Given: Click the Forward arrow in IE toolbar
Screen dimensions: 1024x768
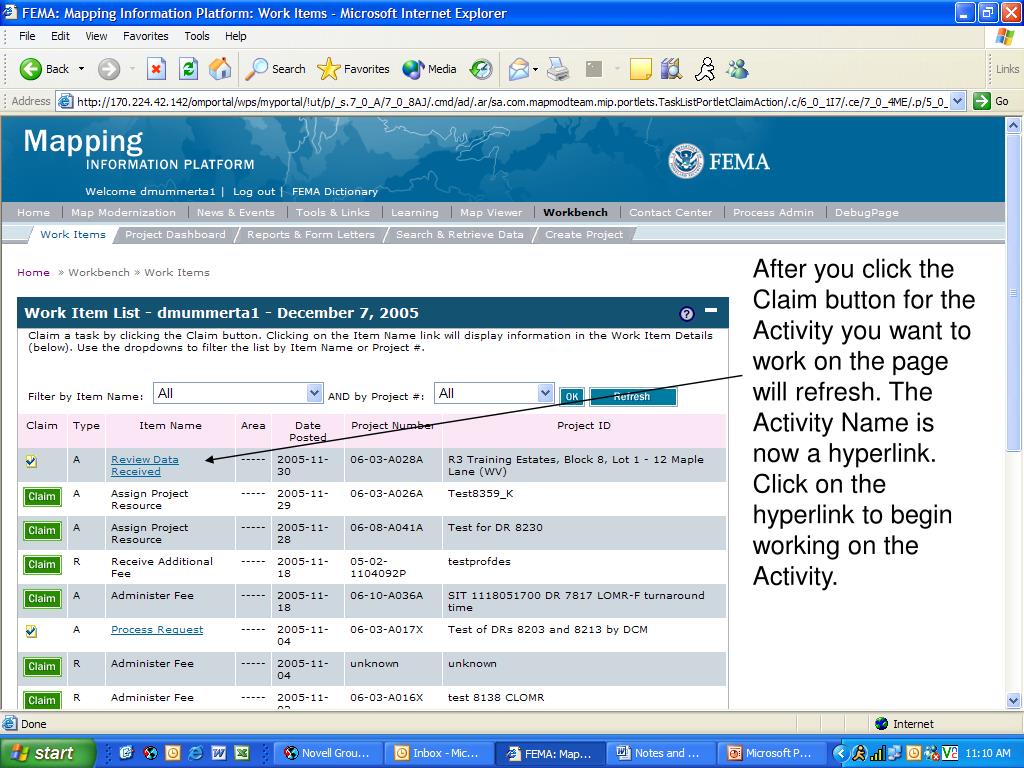Looking at the screenshot, I should tap(109, 69).
